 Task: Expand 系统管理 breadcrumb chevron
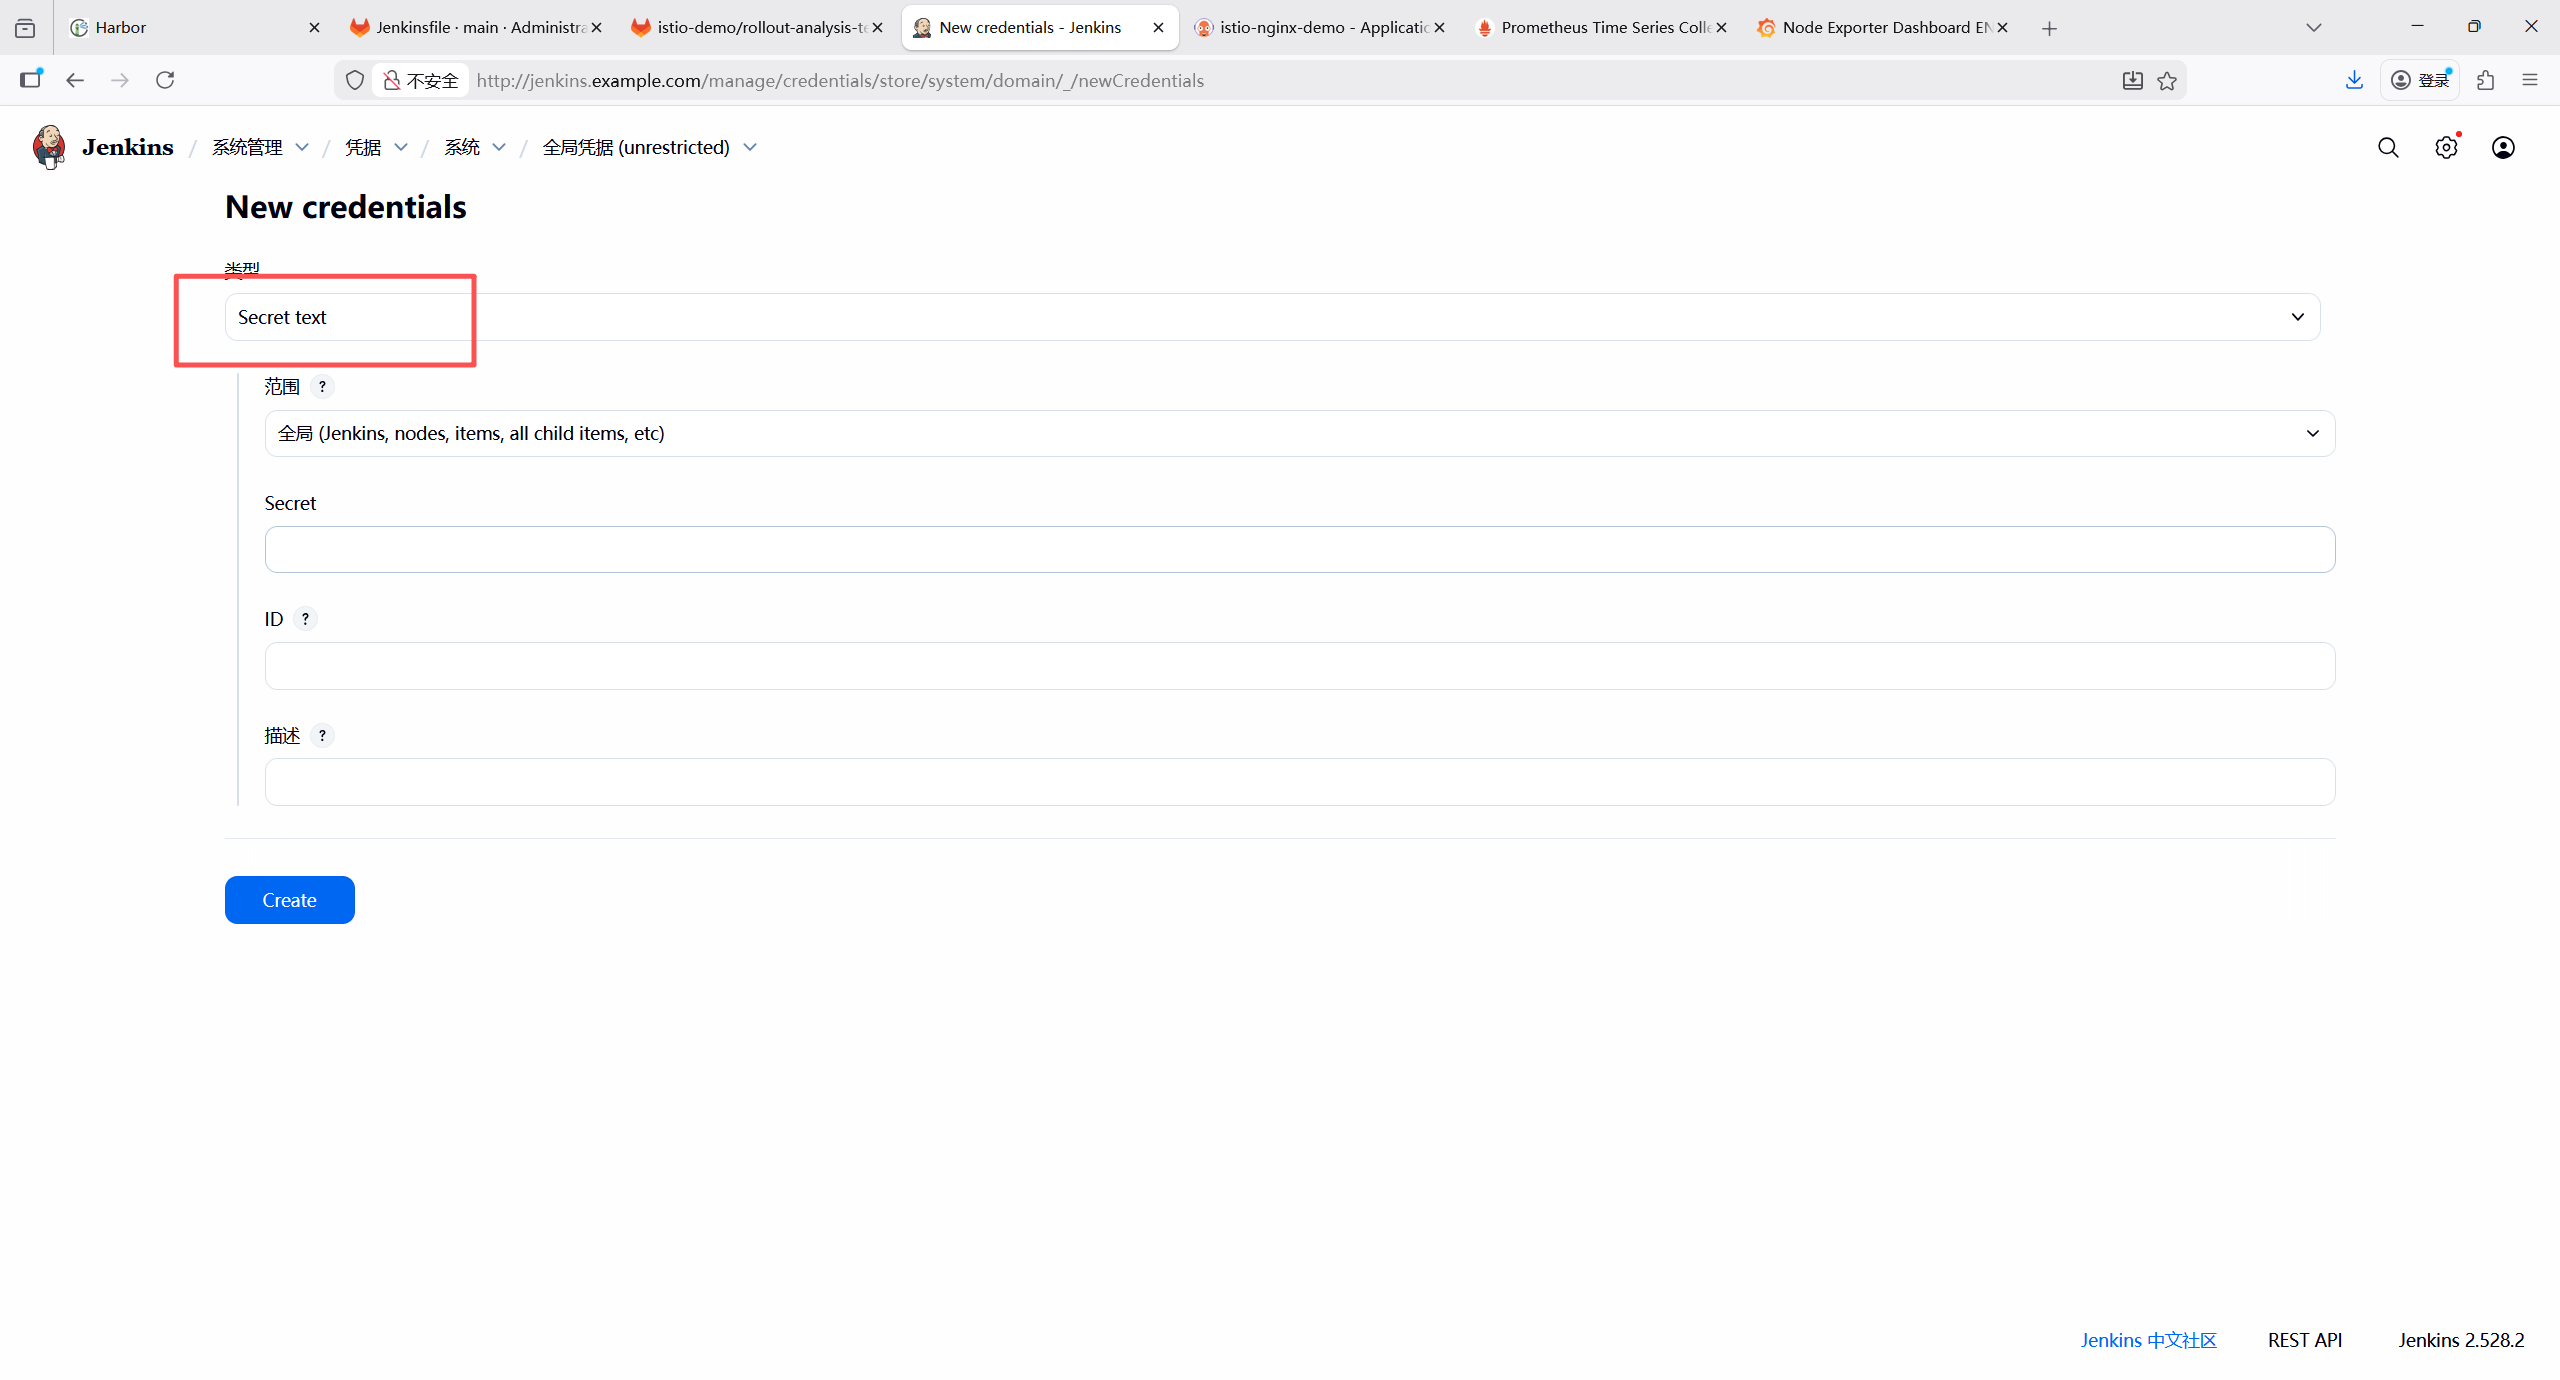click(302, 148)
